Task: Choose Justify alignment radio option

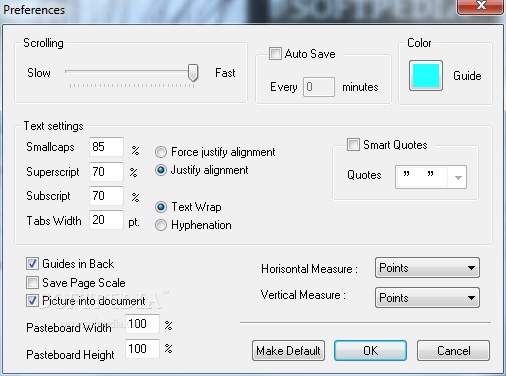Action: [x=161, y=170]
